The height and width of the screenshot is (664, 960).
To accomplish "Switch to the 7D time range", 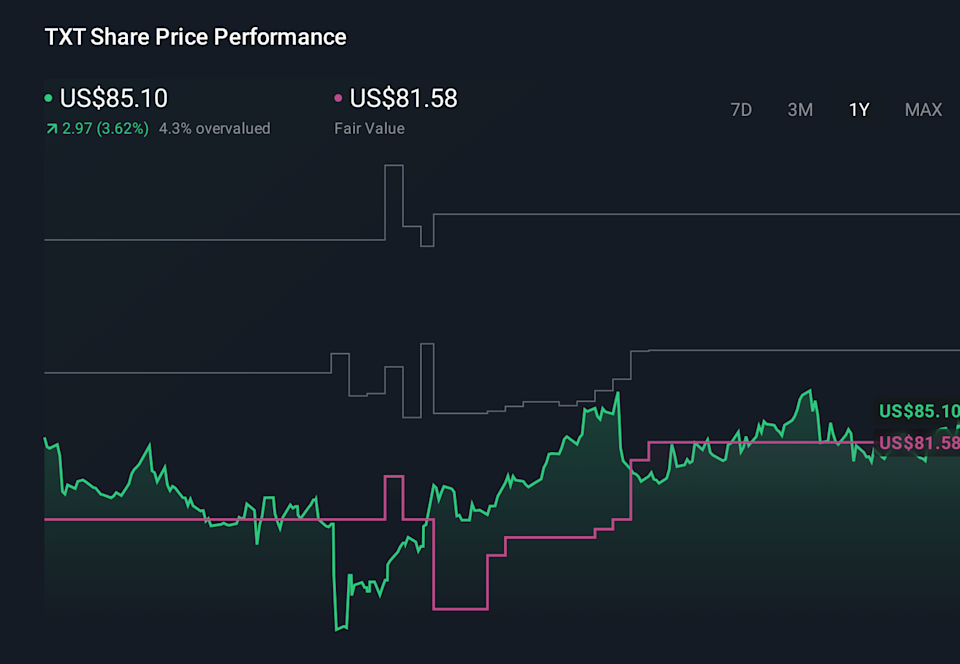I will point(741,110).
